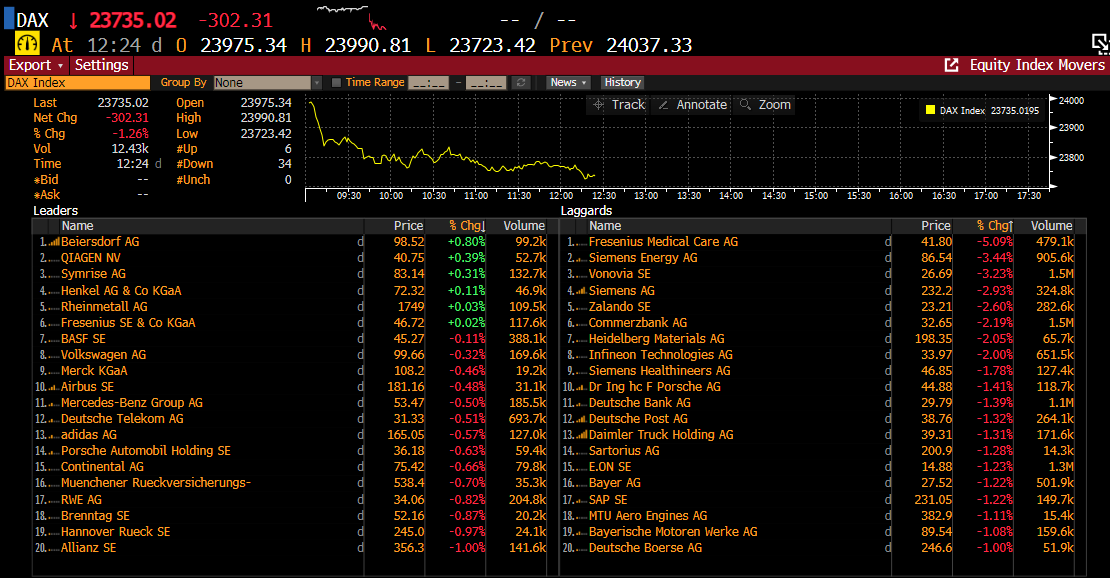Image resolution: width=1110 pixels, height=578 pixels.
Task: Click the -5.09% change for Fresenius Medical Care
Action: point(995,242)
